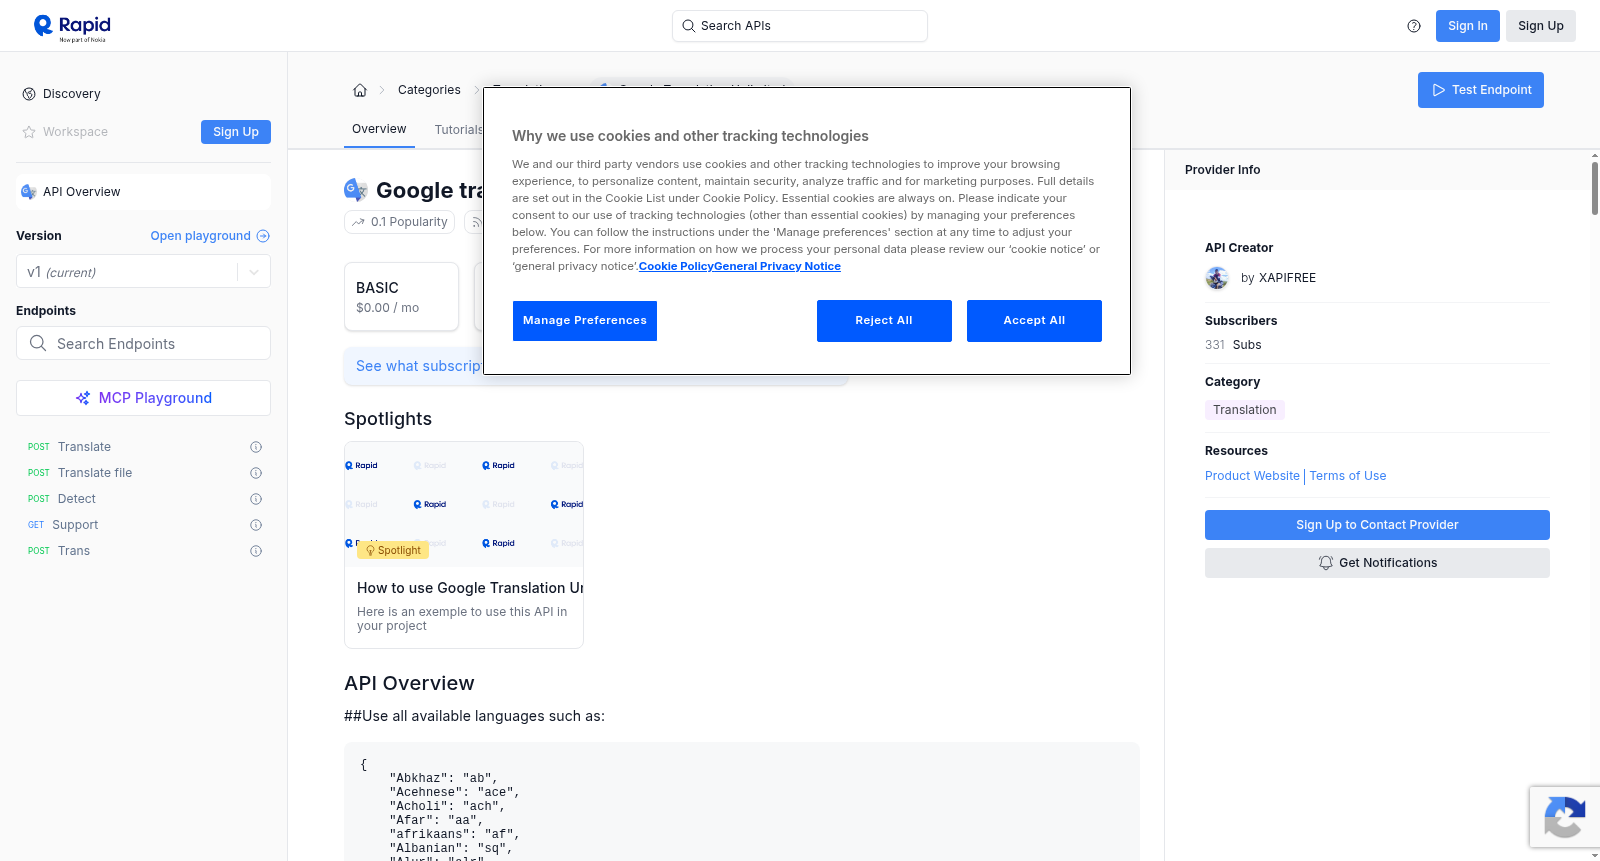Click Reject All cookies button

tap(884, 321)
